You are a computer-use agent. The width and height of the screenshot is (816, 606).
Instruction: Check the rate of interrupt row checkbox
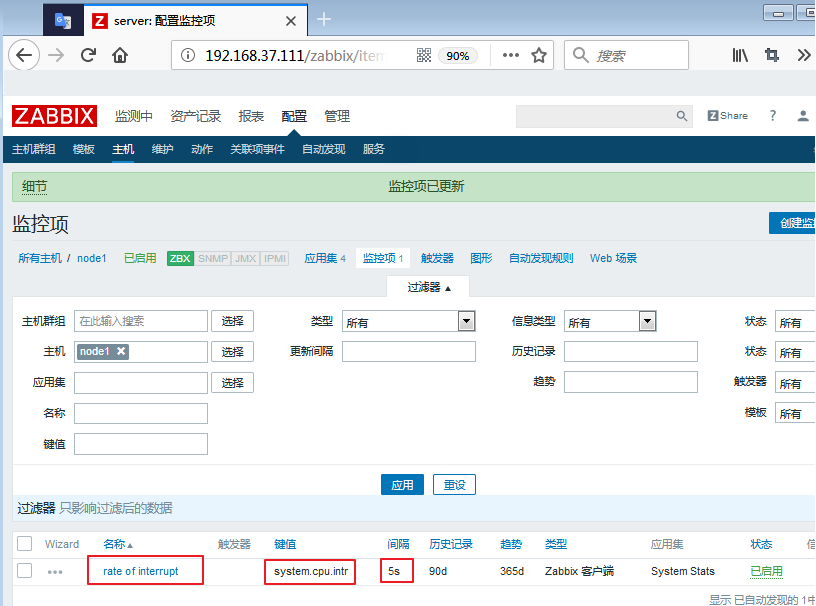click(x=25, y=571)
